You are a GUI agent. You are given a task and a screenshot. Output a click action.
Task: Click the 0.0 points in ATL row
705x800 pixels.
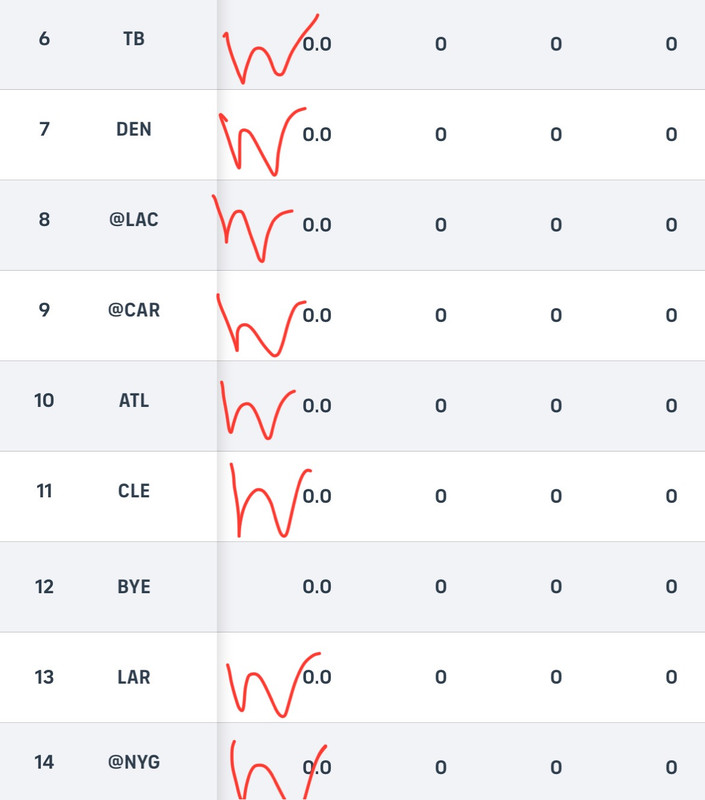click(x=317, y=406)
